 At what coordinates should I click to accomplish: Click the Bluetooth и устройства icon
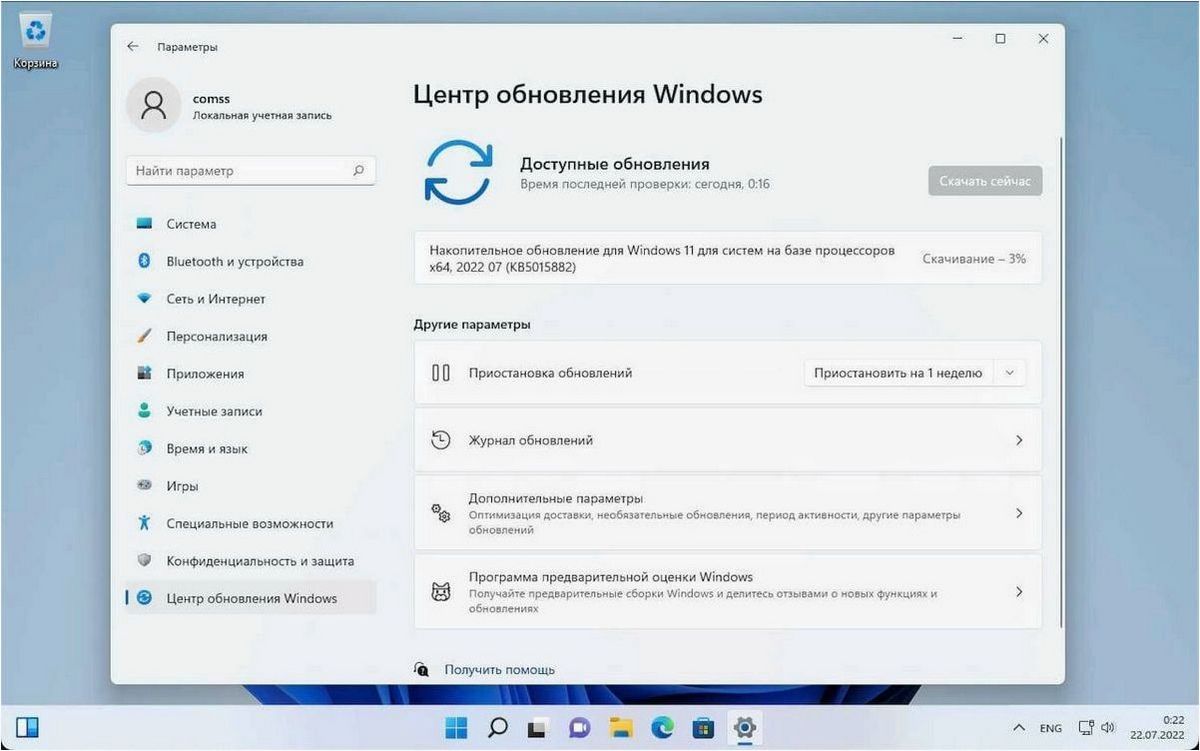(144, 261)
